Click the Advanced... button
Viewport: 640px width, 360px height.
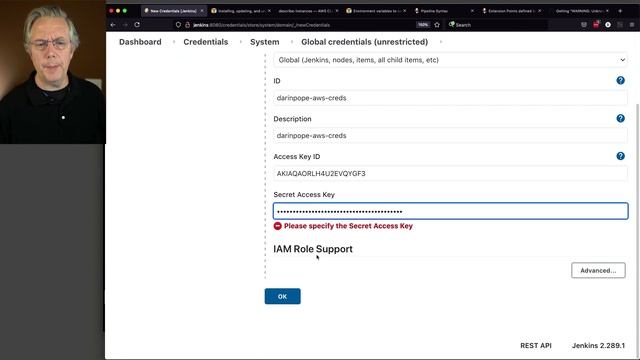click(x=598, y=270)
